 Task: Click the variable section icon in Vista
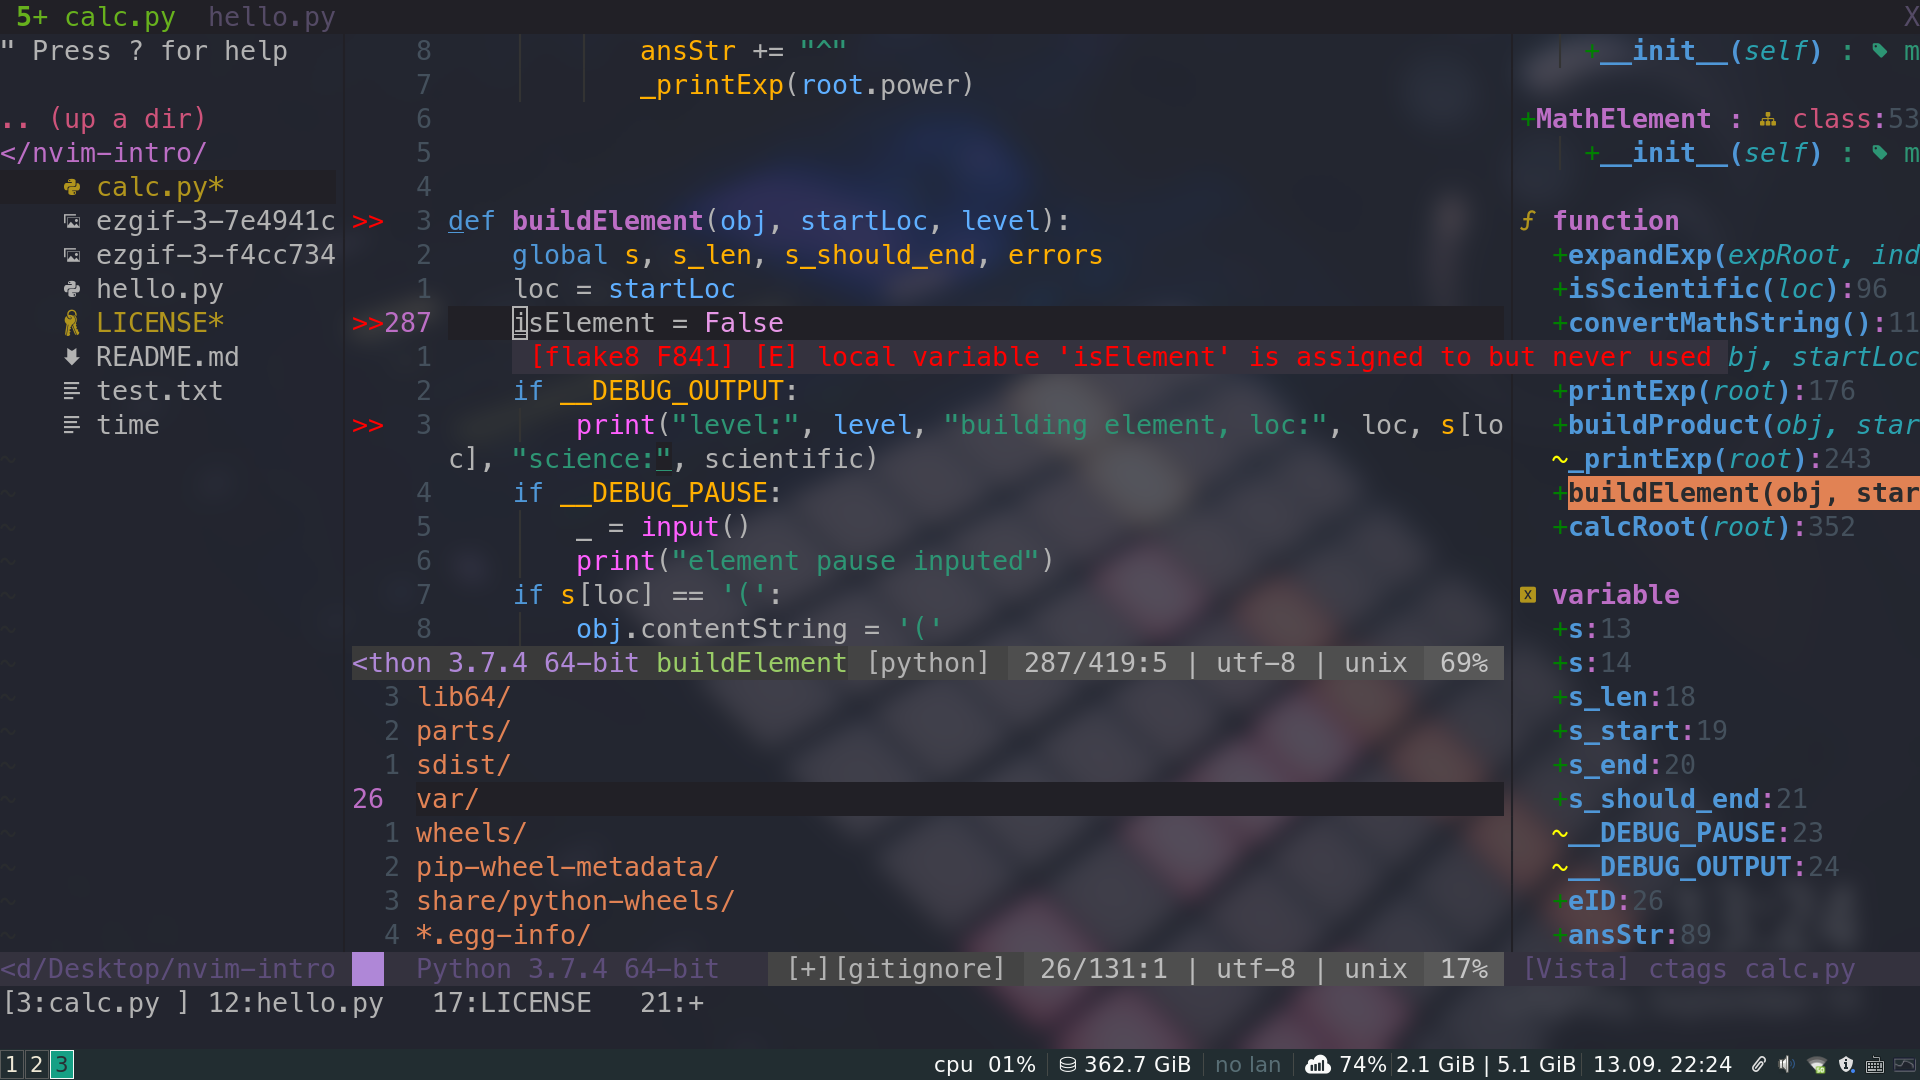pyautogui.click(x=1528, y=595)
